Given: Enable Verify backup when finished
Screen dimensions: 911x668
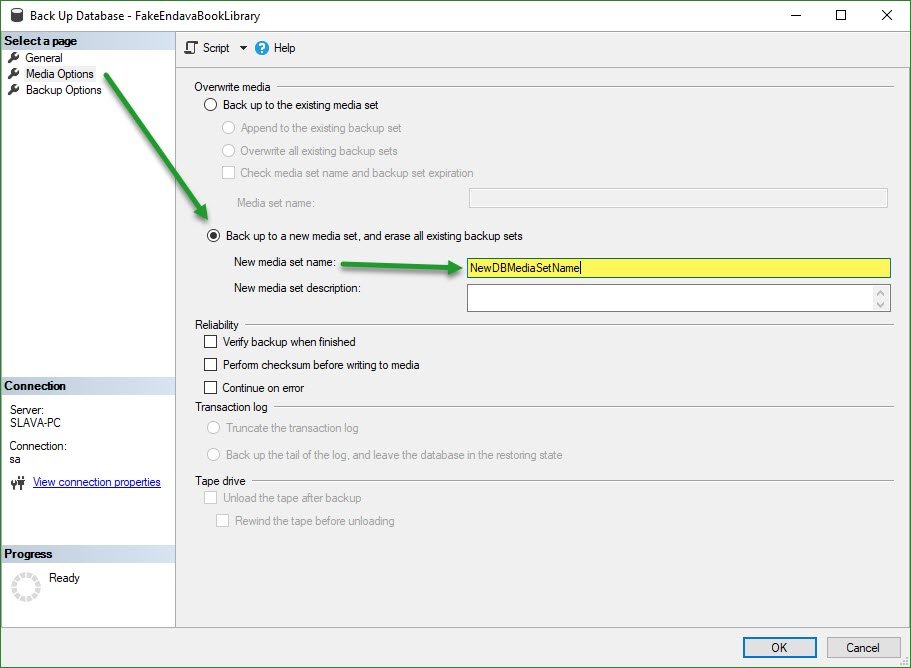Looking at the screenshot, I should tap(210, 341).
